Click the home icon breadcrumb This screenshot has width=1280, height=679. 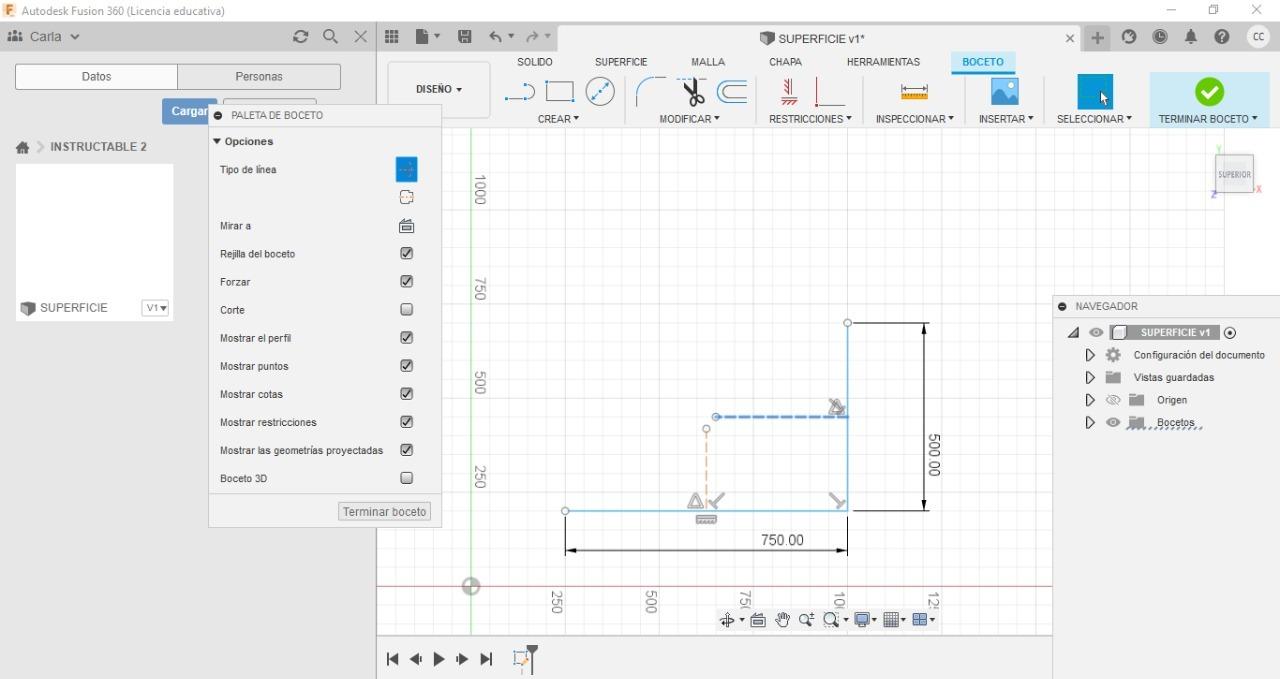point(22,147)
